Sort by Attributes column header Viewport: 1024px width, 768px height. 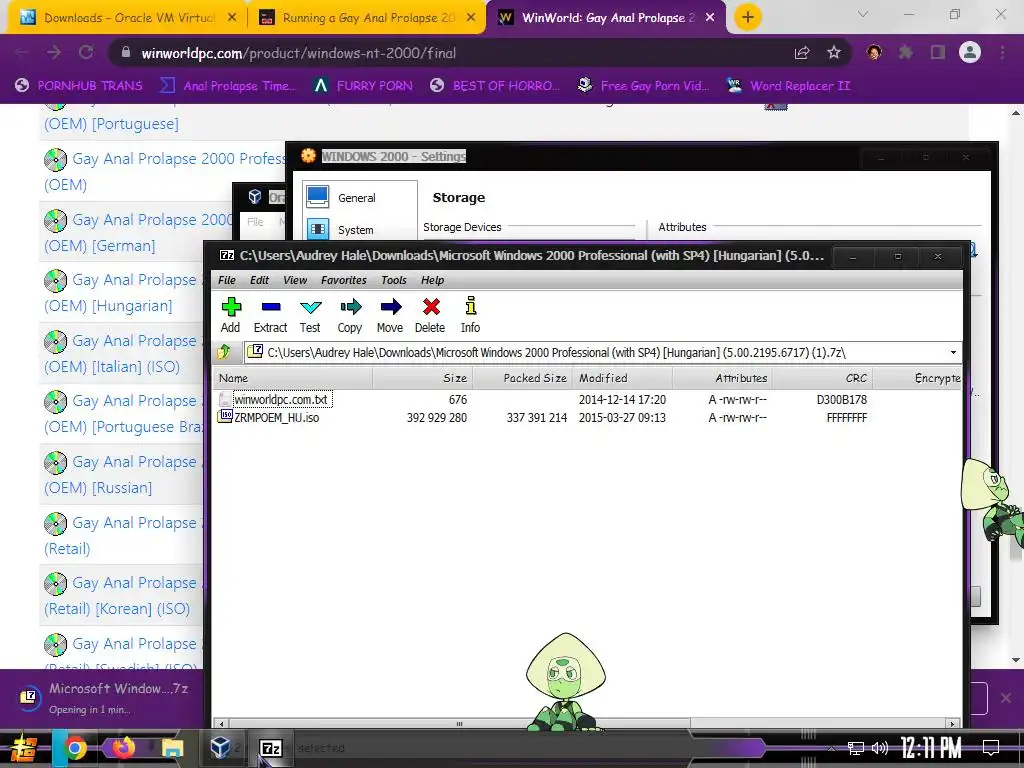click(722, 378)
